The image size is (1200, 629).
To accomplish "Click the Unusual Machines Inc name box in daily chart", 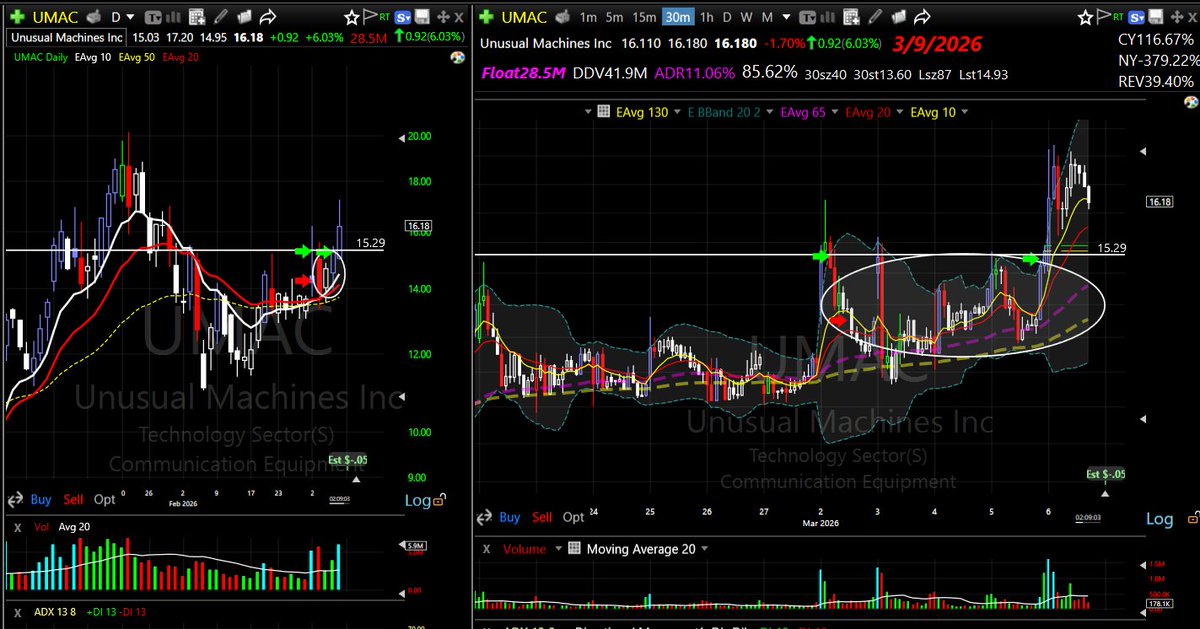I will tap(66, 38).
